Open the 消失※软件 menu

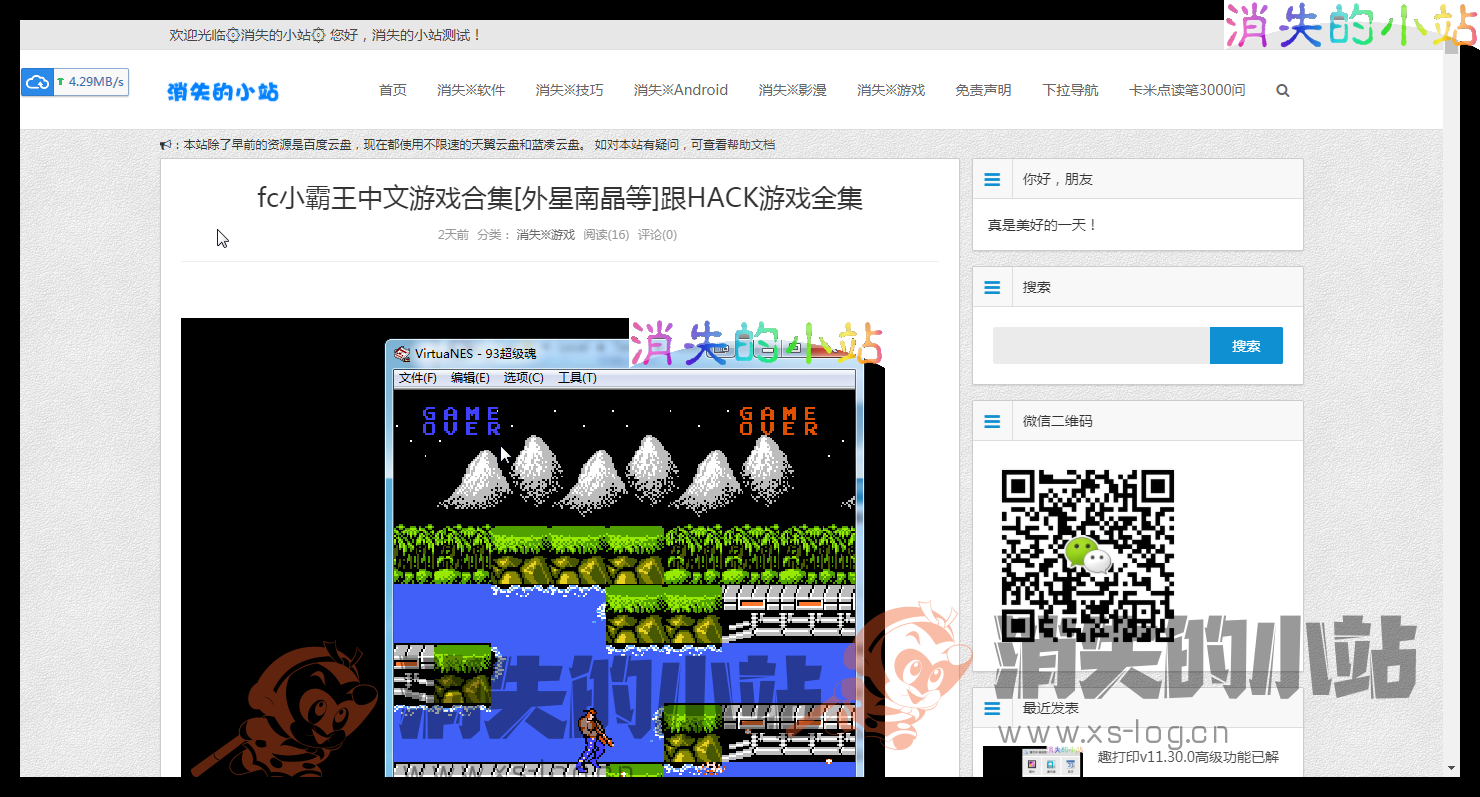pyautogui.click(x=471, y=90)
